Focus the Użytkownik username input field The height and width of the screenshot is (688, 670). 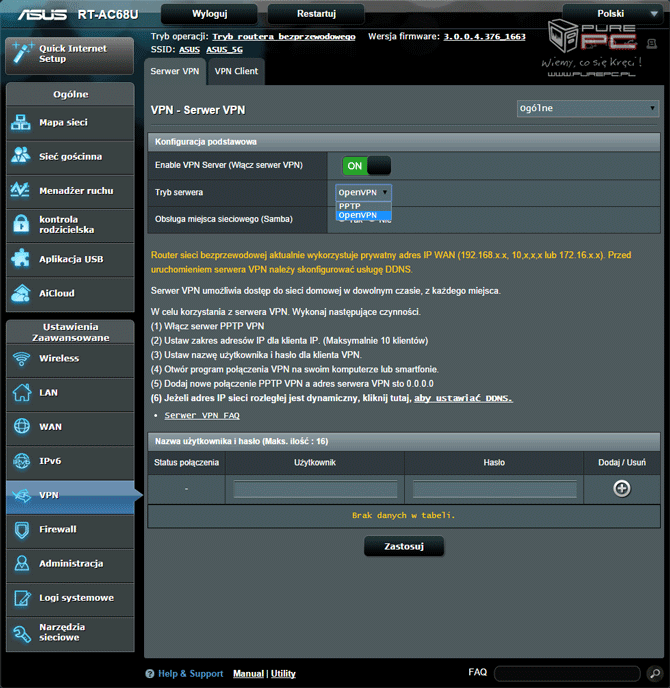pos(315,489)
